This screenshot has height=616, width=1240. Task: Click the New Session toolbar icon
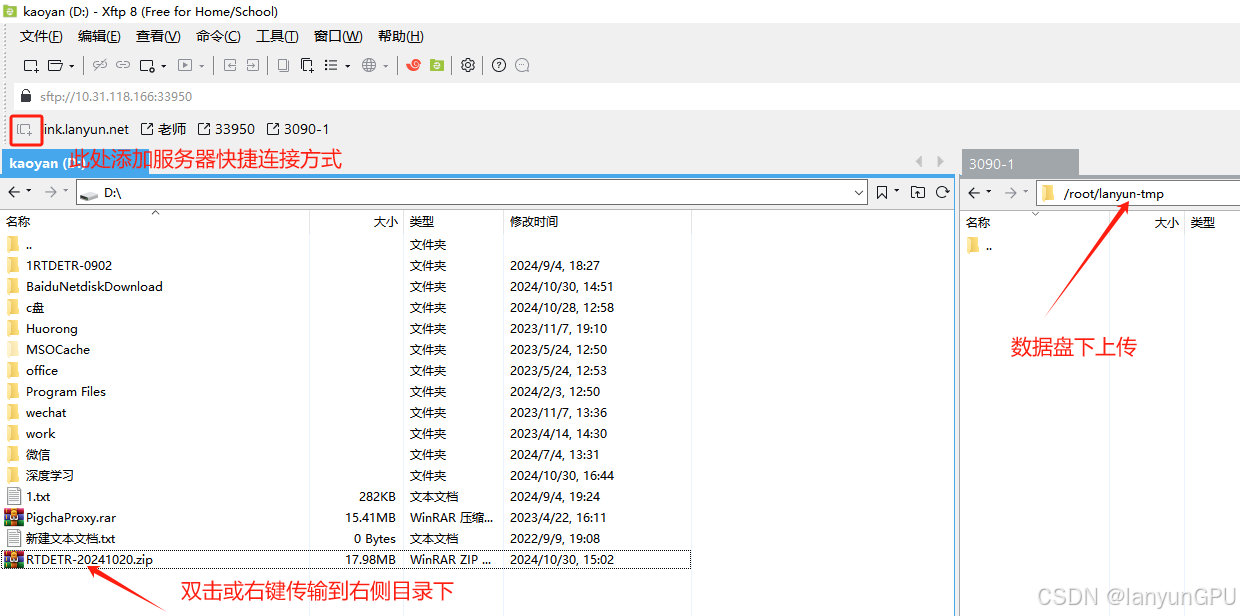tap(31, 66)
